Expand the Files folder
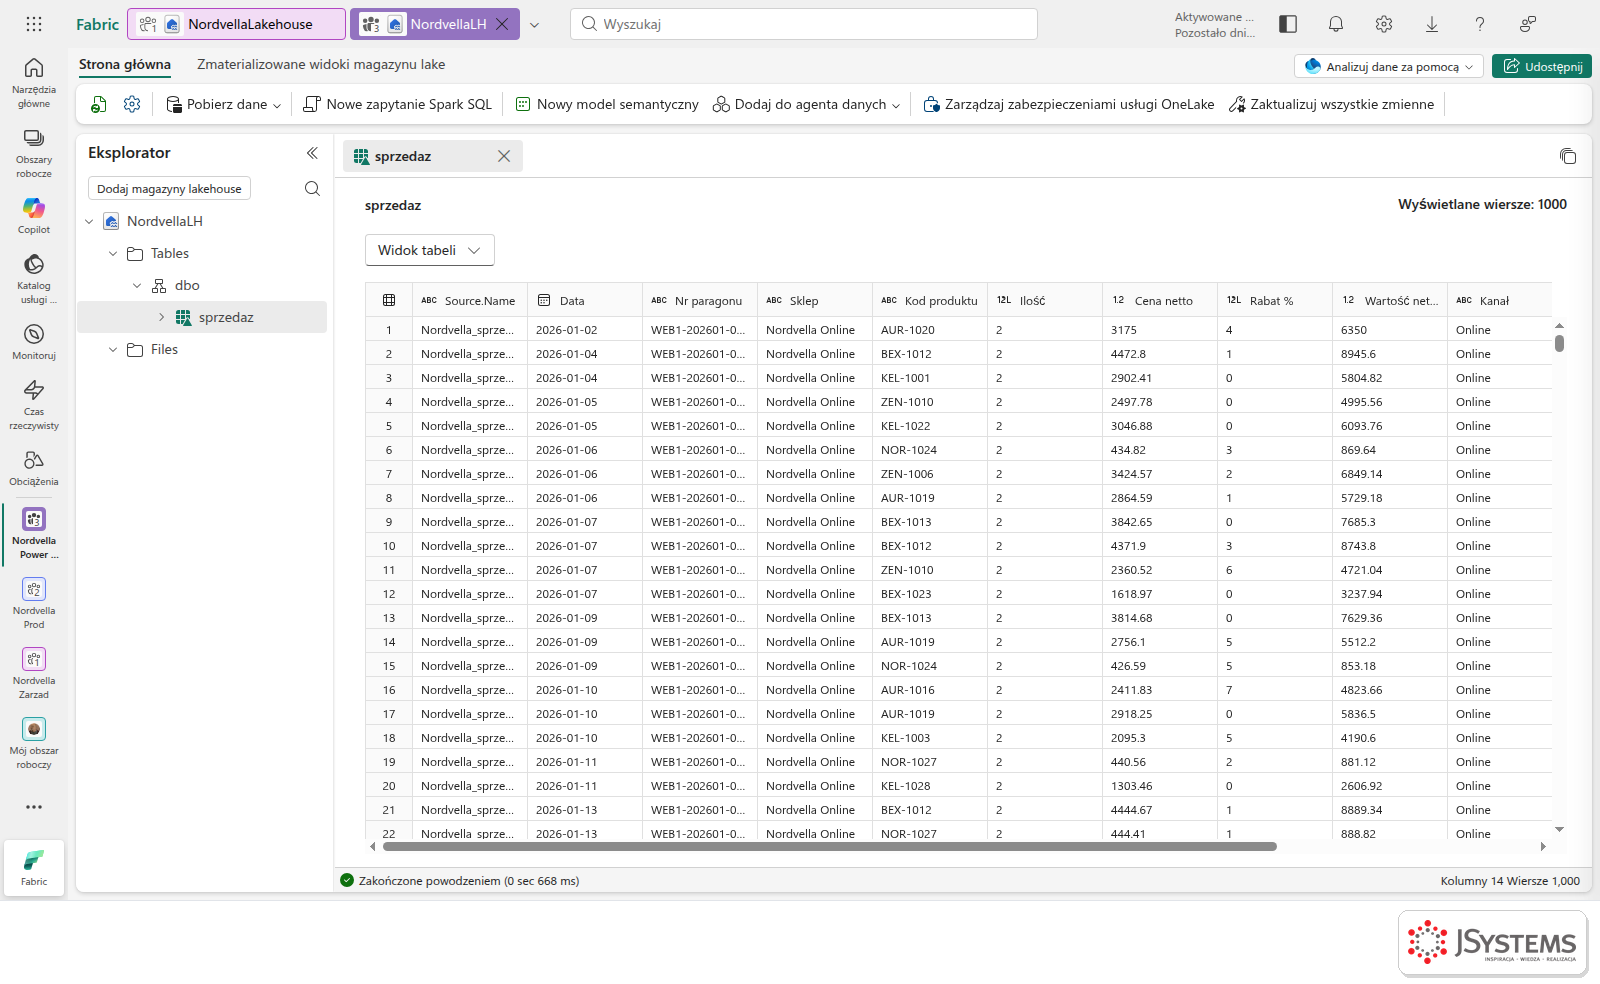 point(113,349)
